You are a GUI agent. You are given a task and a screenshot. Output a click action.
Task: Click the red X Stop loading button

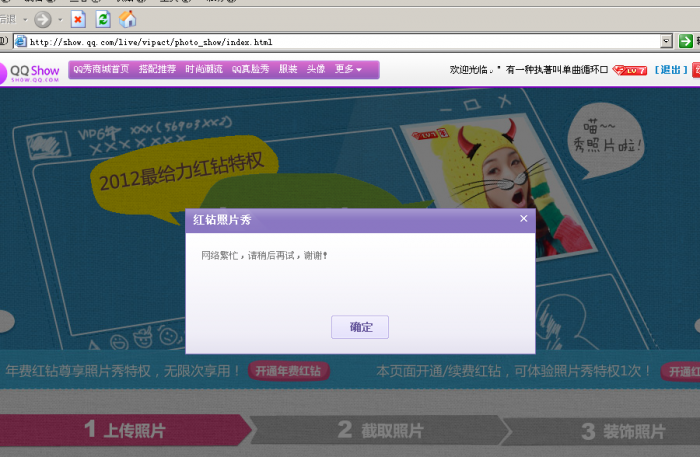tap(78, 20)
